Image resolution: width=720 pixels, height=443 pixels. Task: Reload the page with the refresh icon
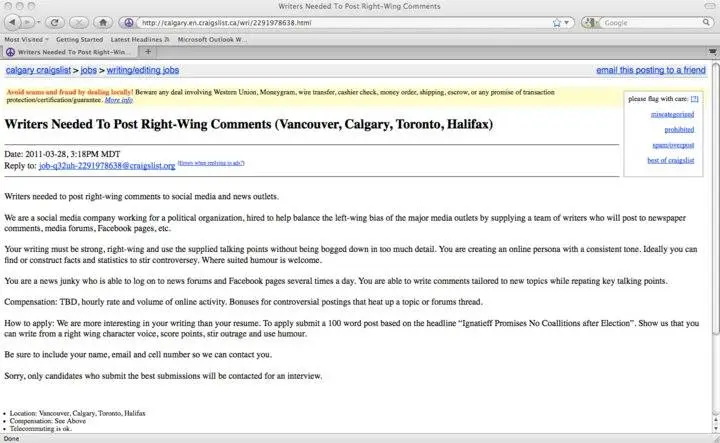pos(54,21)
